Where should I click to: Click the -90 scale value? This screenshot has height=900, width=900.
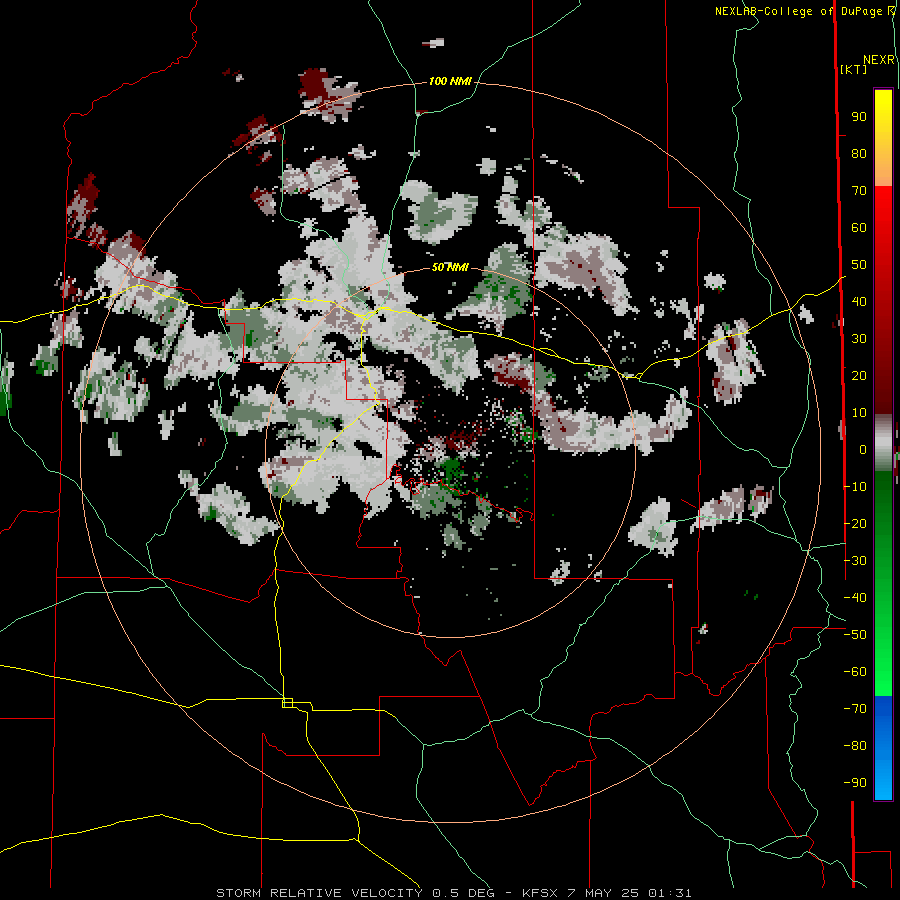point(855,783)
